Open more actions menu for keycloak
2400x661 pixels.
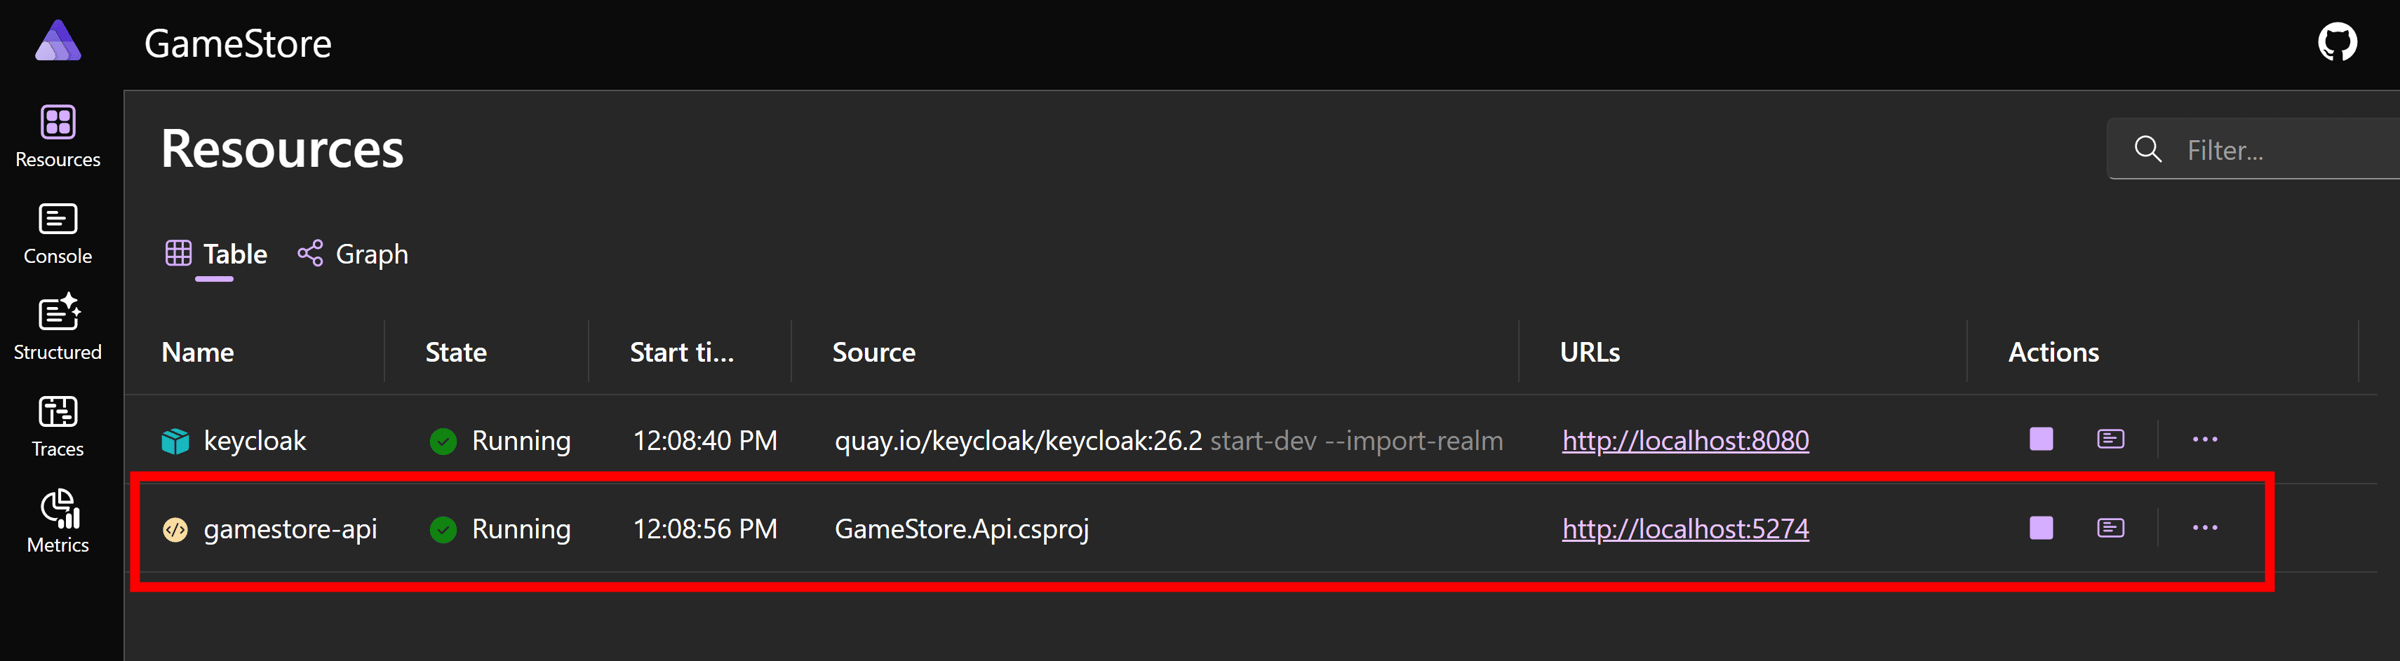pos(2204,439)
